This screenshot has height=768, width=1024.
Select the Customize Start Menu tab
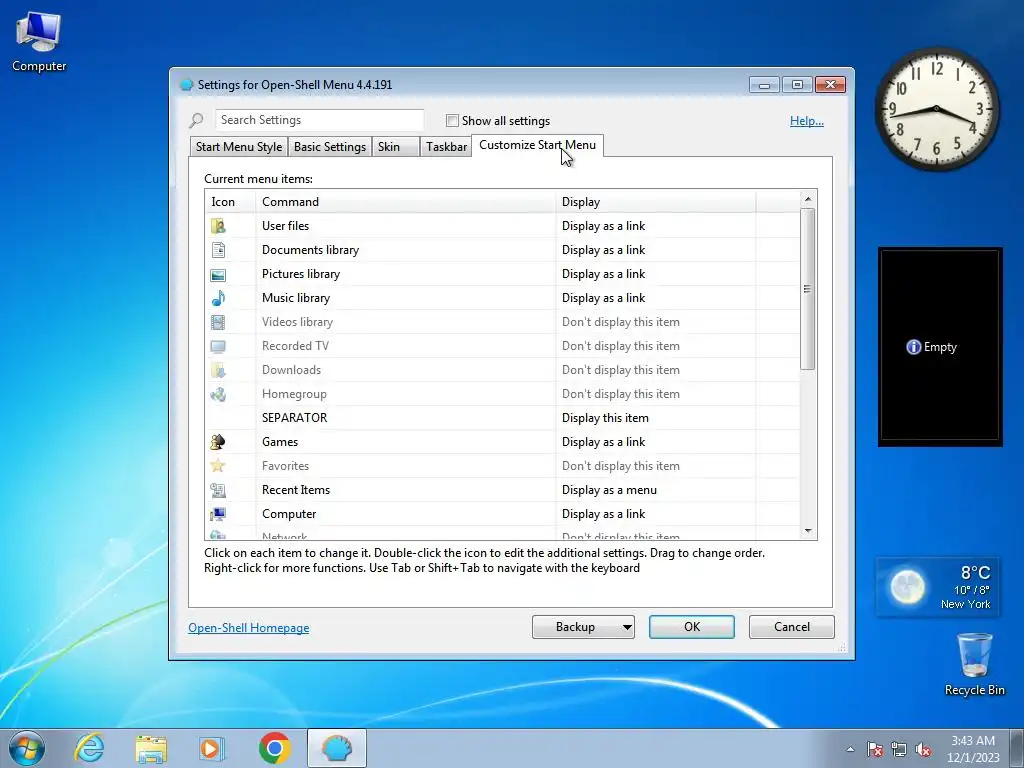537,145
